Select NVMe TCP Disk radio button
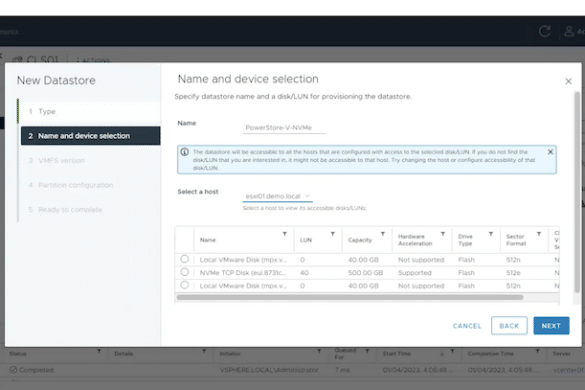 184,272
